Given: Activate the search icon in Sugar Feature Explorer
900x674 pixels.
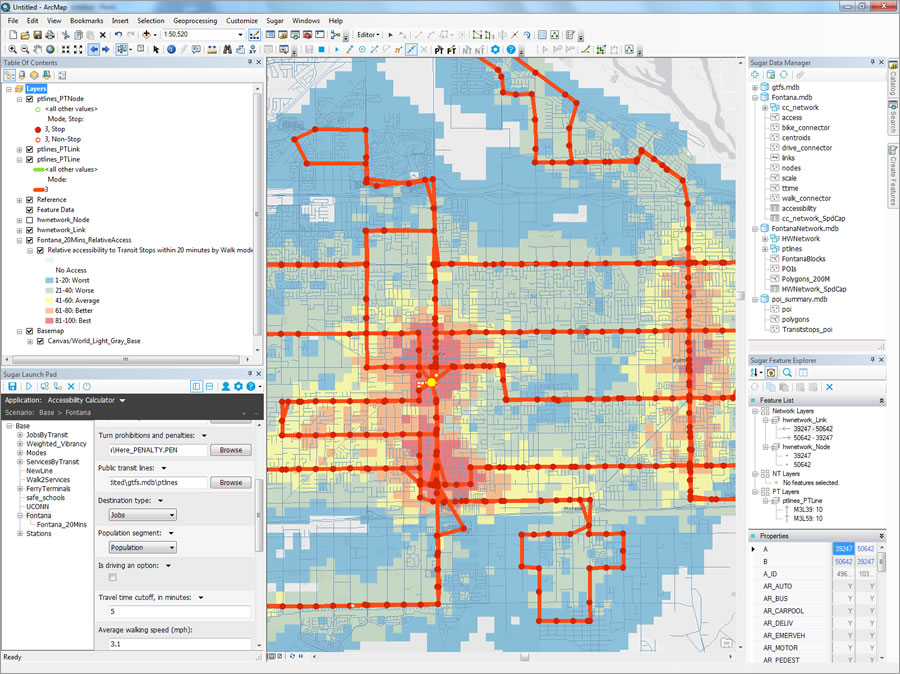Looking at the screenshot, I should [x=787, y=372].
